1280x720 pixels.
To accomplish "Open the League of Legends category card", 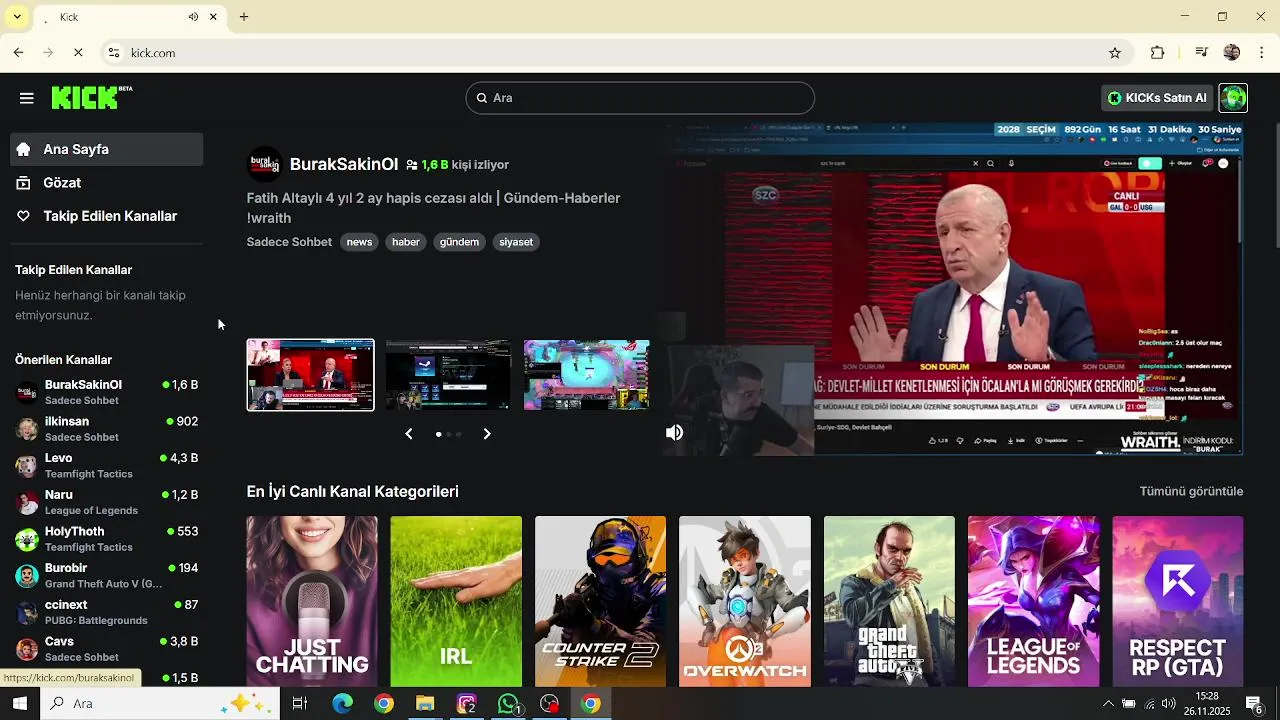I will (x=1033, y=601).
